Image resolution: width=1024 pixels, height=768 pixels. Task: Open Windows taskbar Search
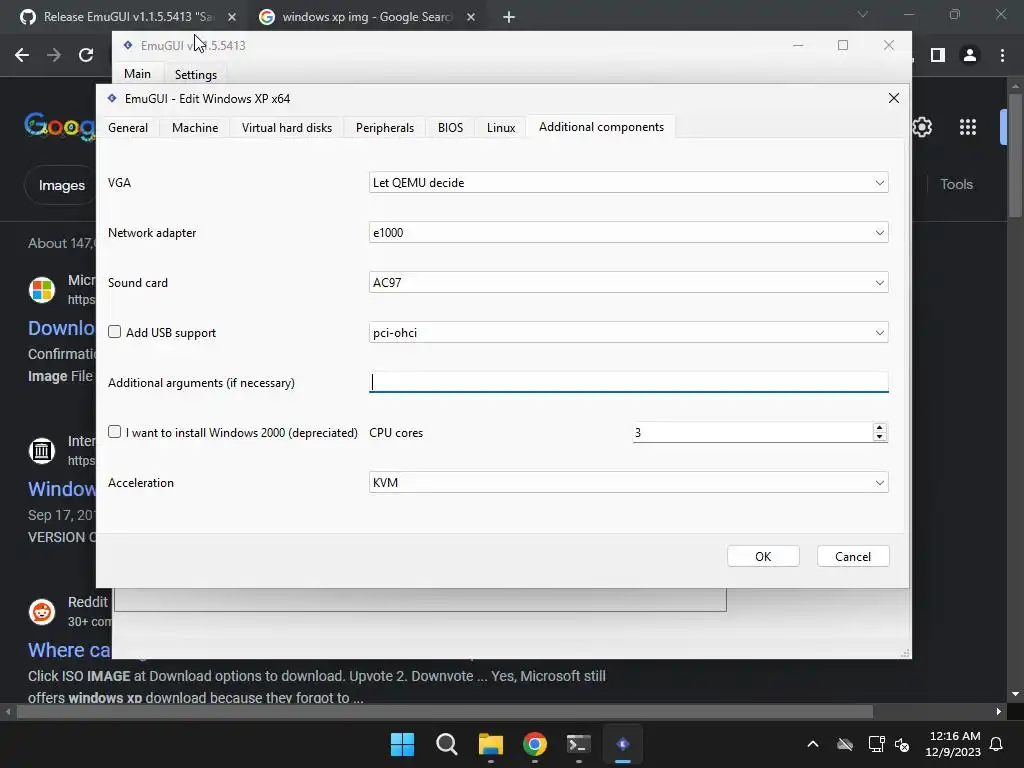pyautogui.click(x=447, y=744)
